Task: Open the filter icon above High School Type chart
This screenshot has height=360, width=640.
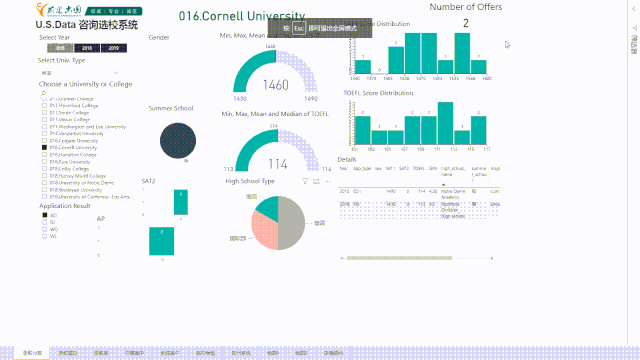Action: click(305, 181)
